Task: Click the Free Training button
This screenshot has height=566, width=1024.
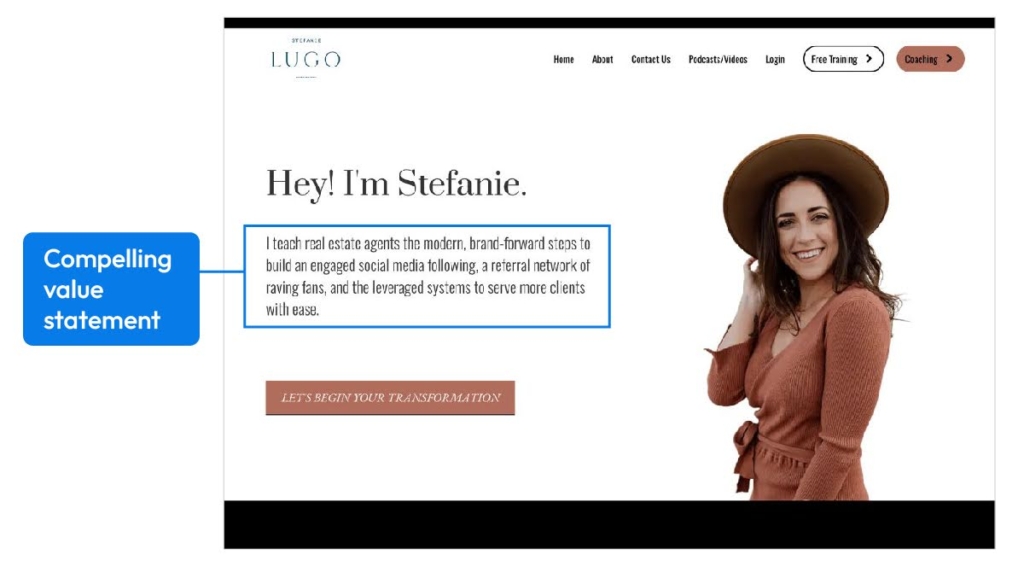Action: coord(843,59)
